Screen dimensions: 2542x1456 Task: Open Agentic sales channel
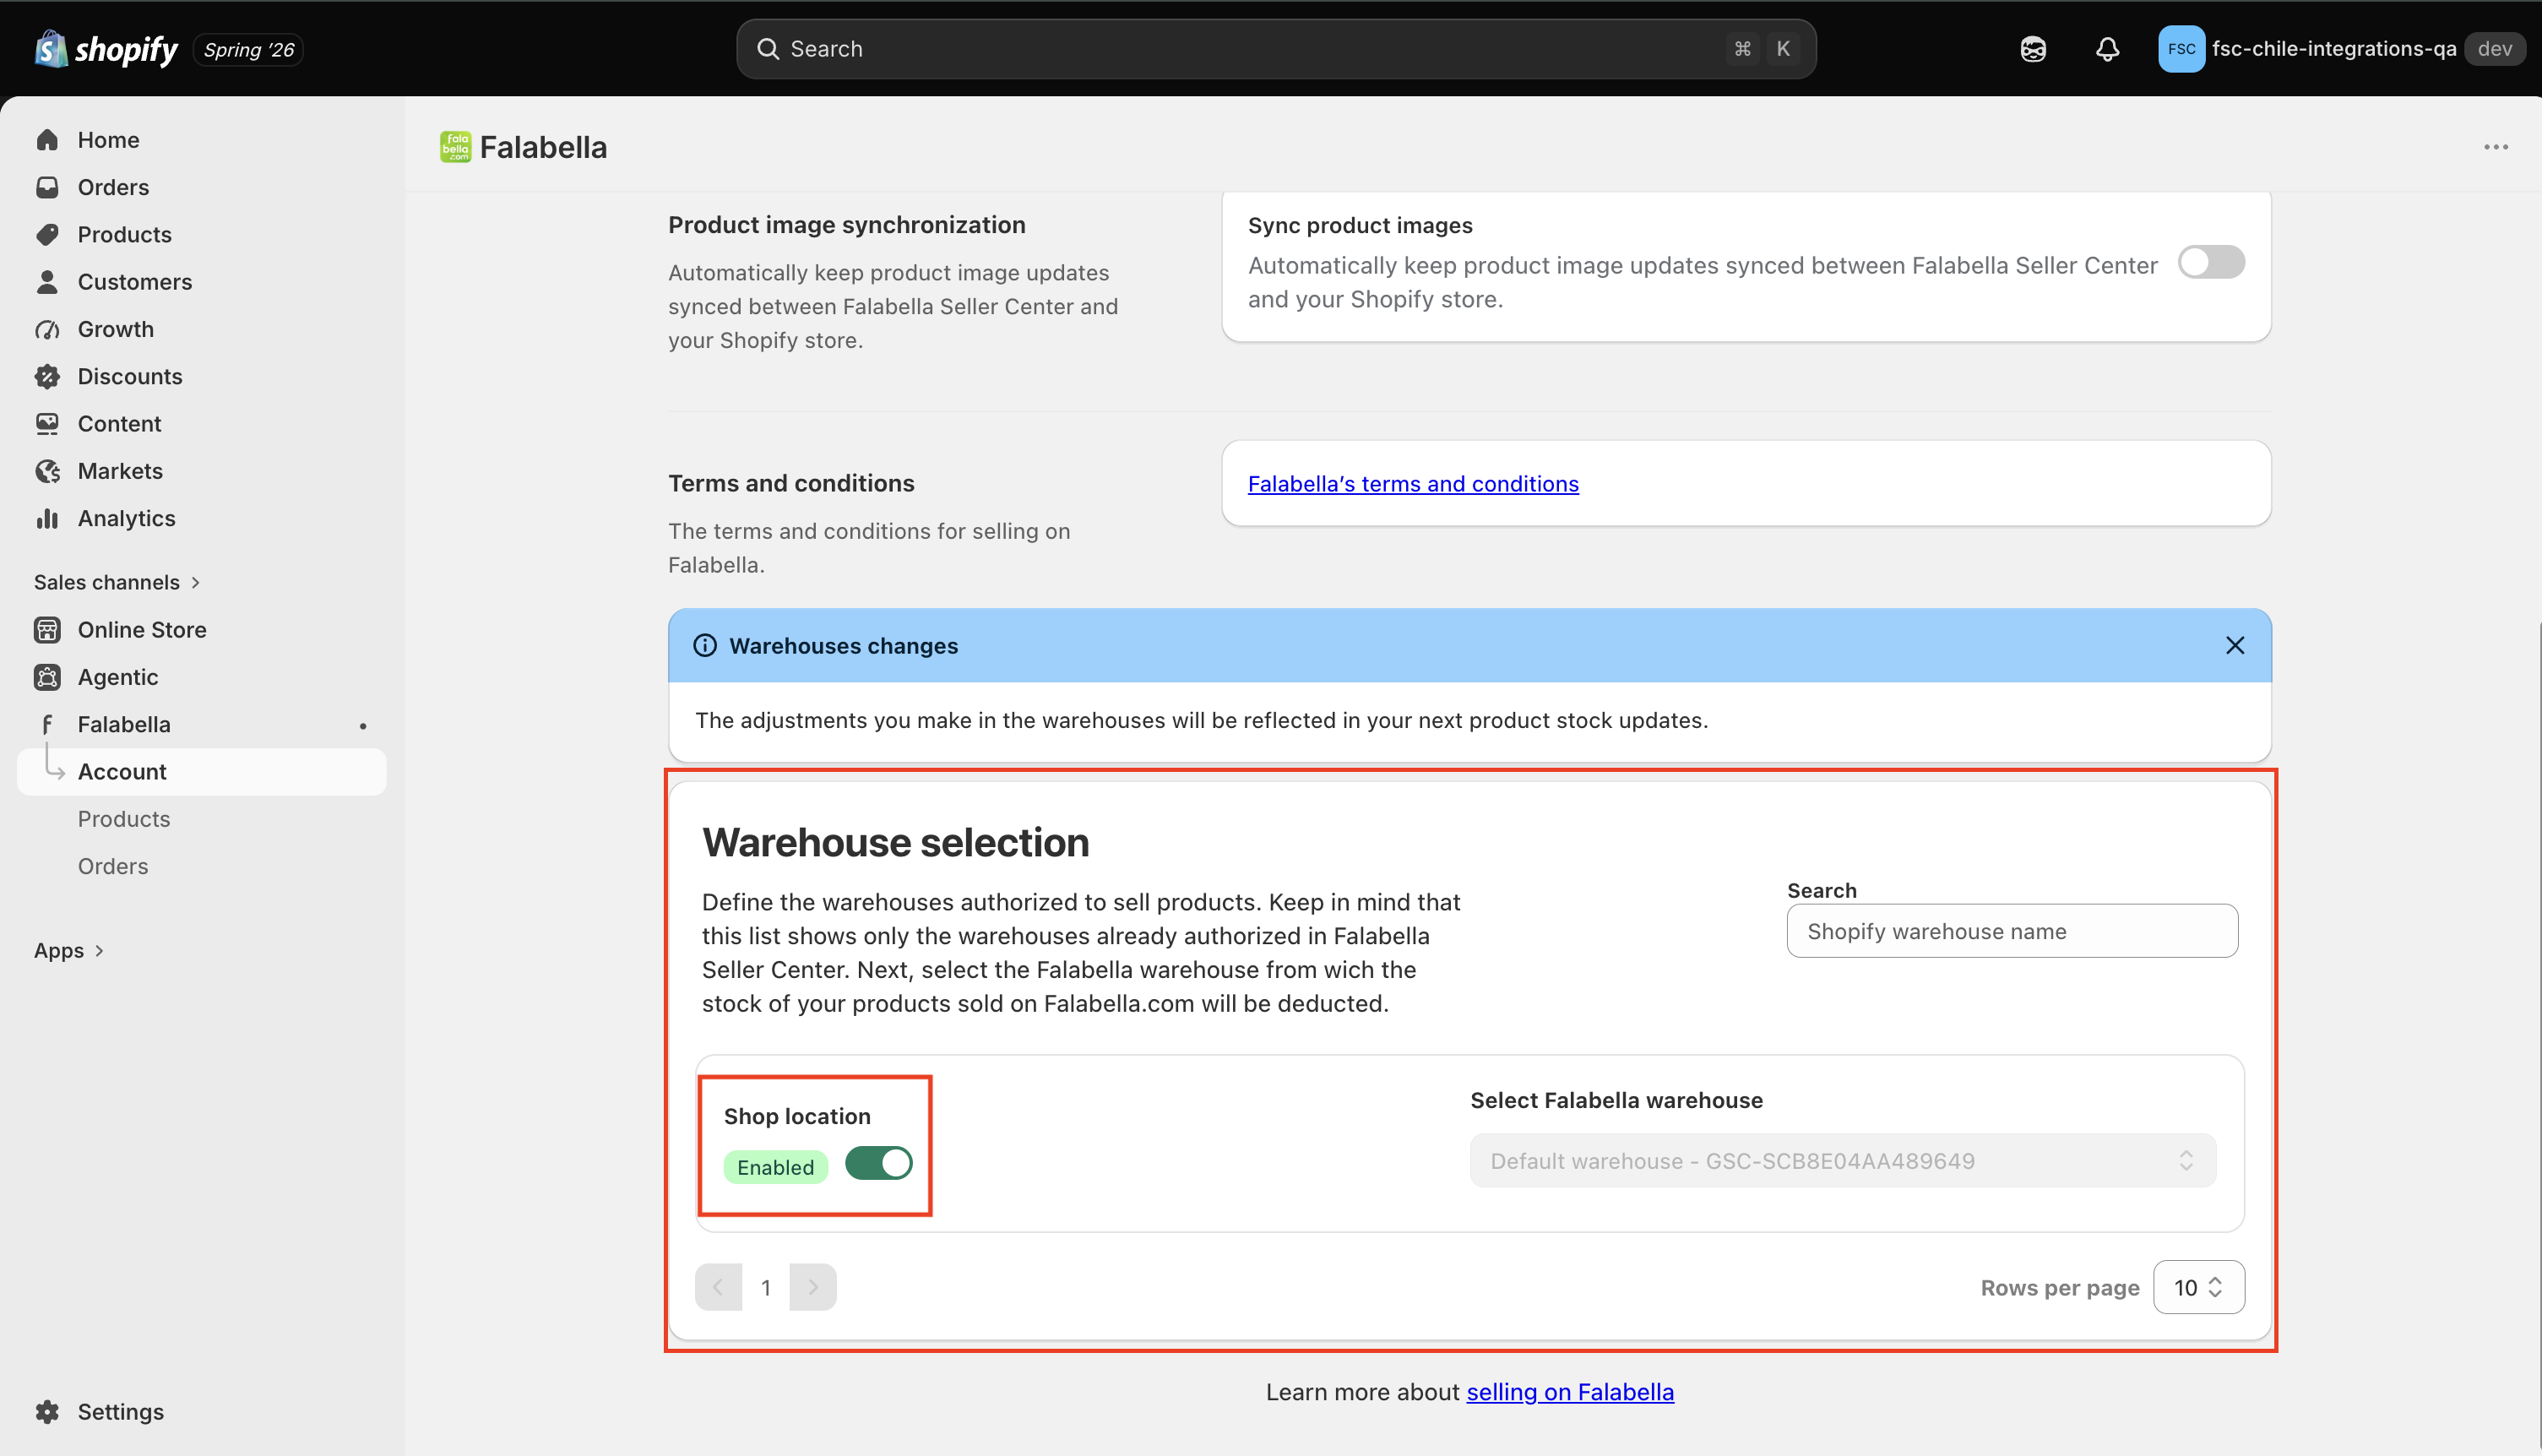[x=118, y=677]
